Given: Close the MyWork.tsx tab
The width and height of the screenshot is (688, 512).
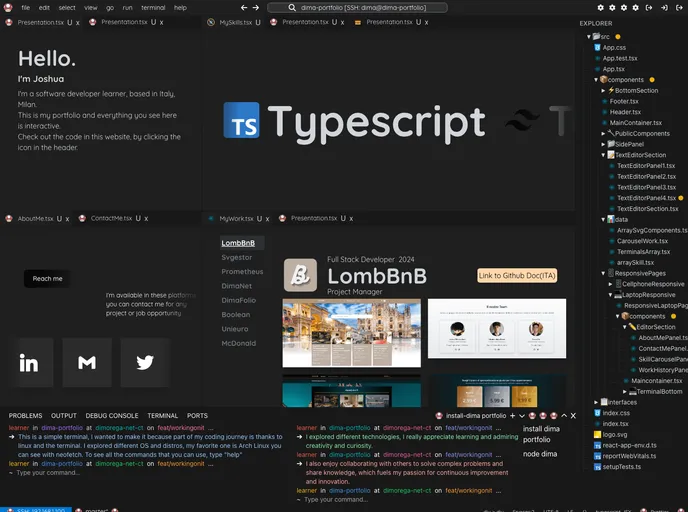Looking at the screenshot, I should tap(267, 218).
